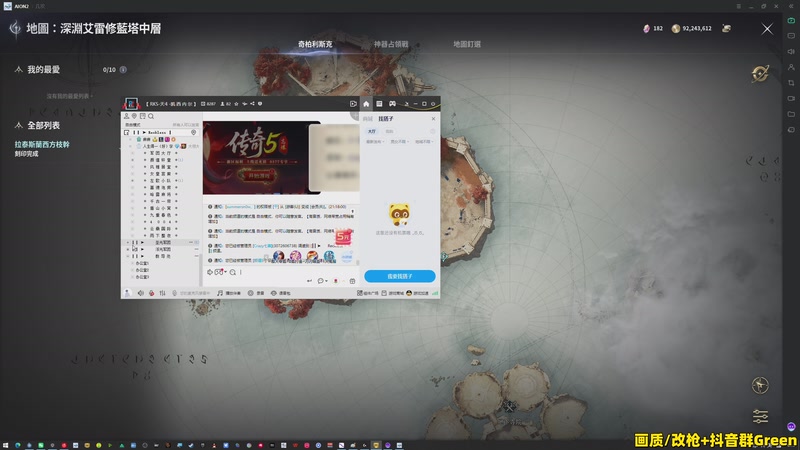Click the share icon in YY title bar
This screenshot has height=450, width=800.
click(x=252, y=104)
